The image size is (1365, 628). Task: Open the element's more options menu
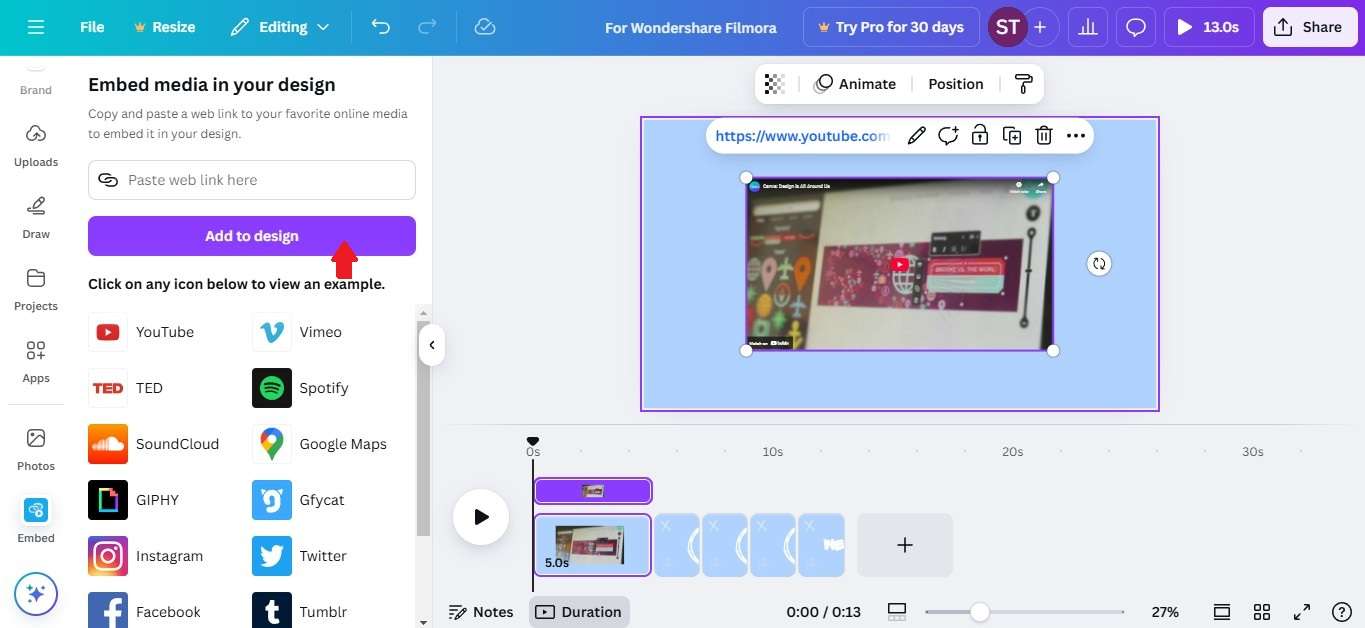click(1075, 136)
